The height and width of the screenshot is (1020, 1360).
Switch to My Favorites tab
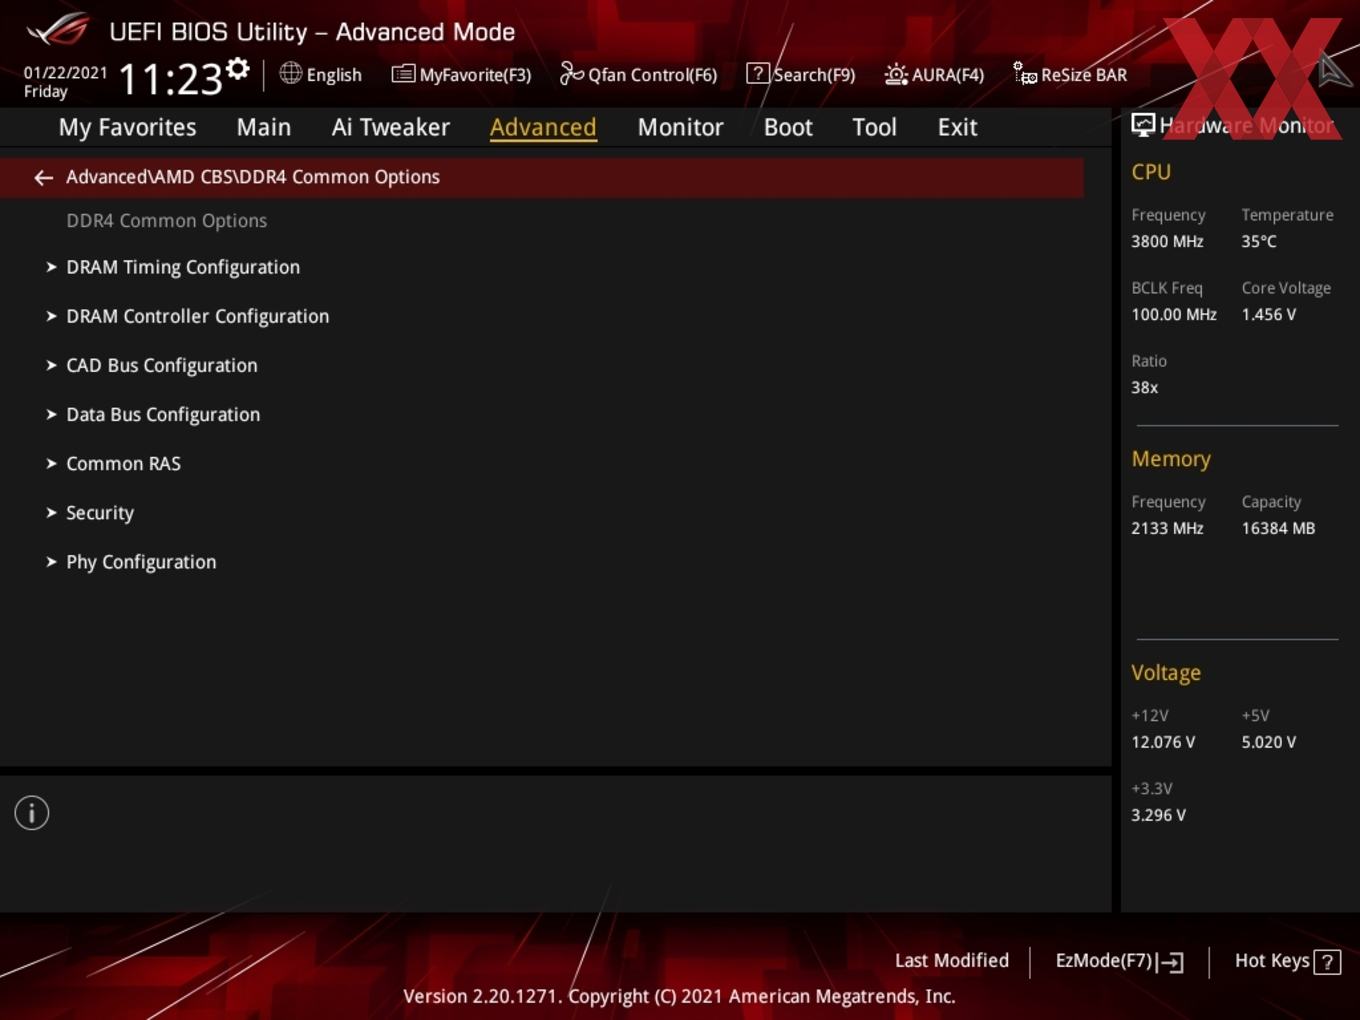(127, 128)
